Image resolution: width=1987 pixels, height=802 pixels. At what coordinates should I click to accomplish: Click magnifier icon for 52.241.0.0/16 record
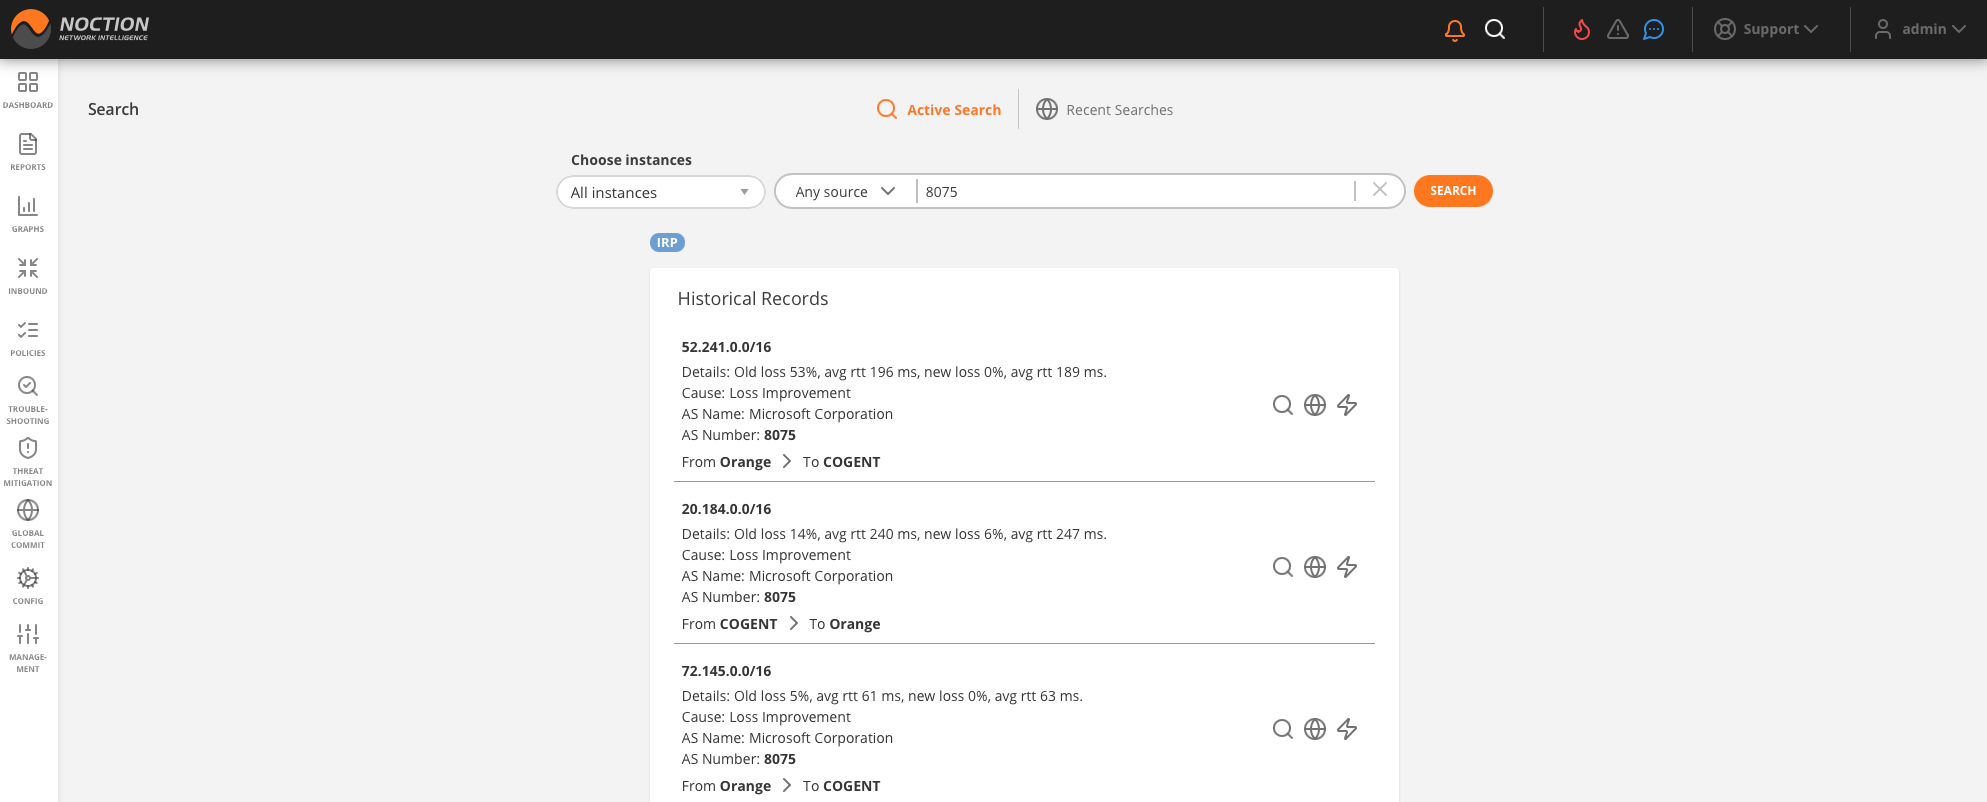[1283, 405]
